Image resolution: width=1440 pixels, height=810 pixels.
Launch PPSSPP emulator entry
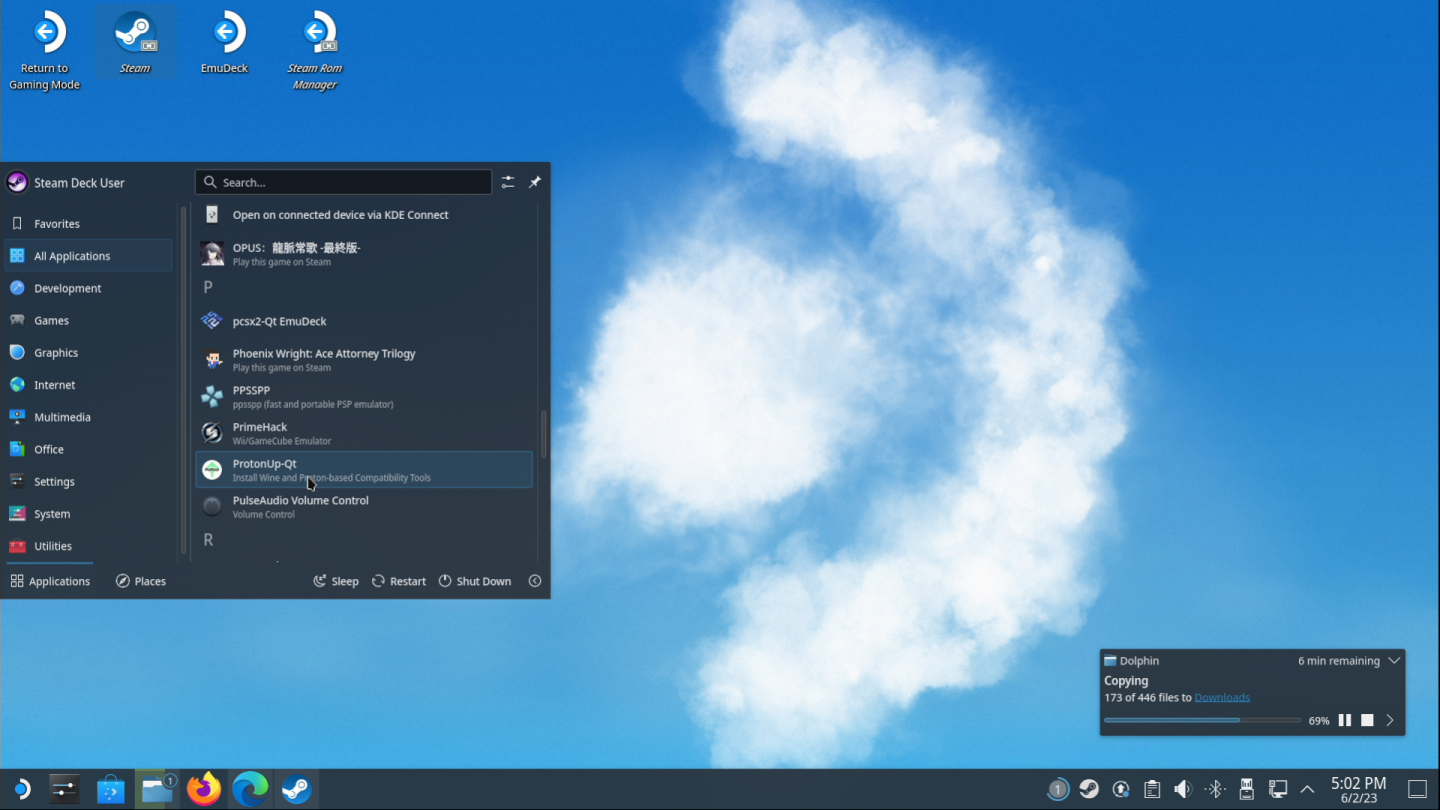coord(364,397)
